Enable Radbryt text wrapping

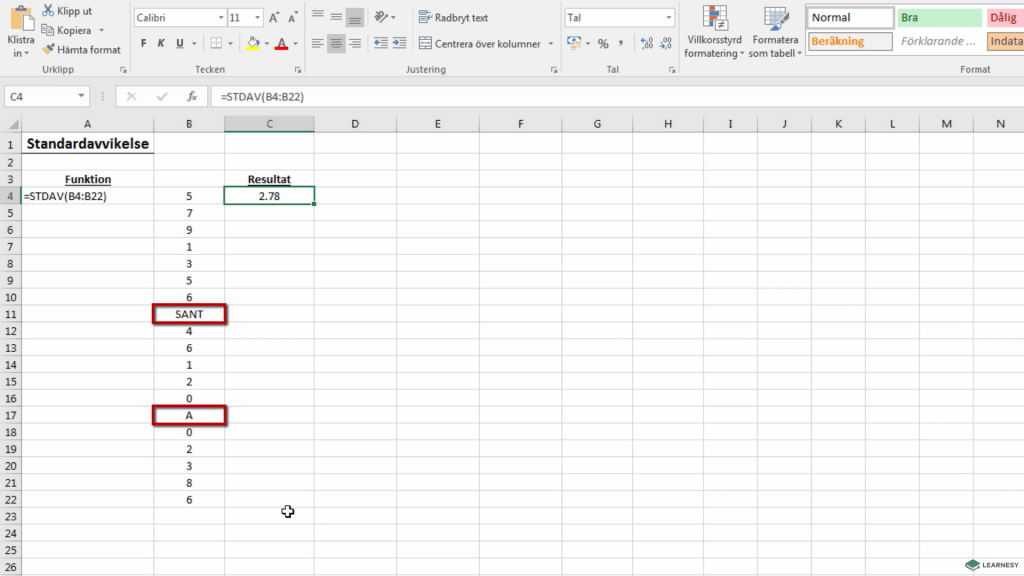click(x=453, y=18)
